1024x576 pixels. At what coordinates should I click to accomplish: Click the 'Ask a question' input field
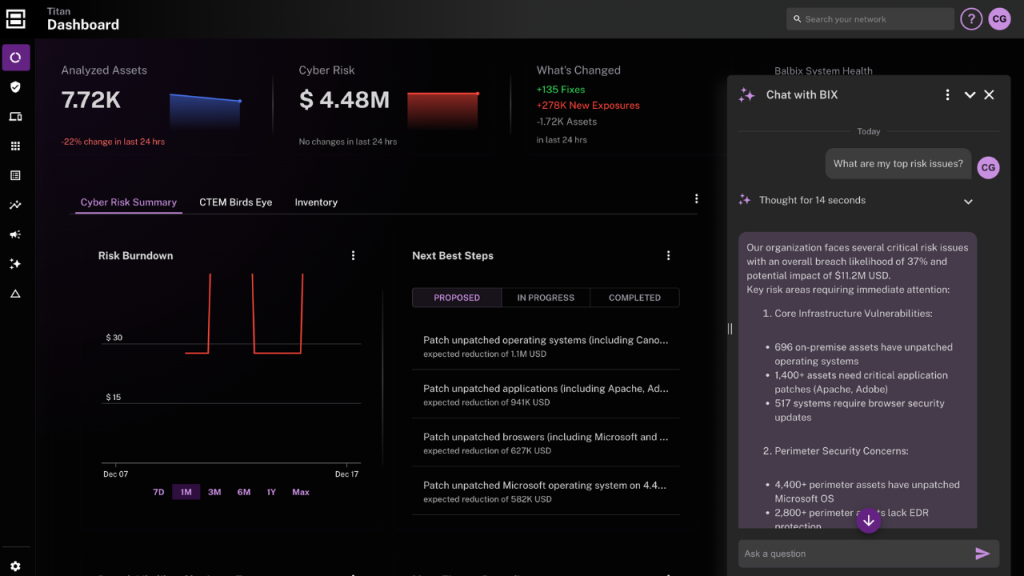point(850,553)
